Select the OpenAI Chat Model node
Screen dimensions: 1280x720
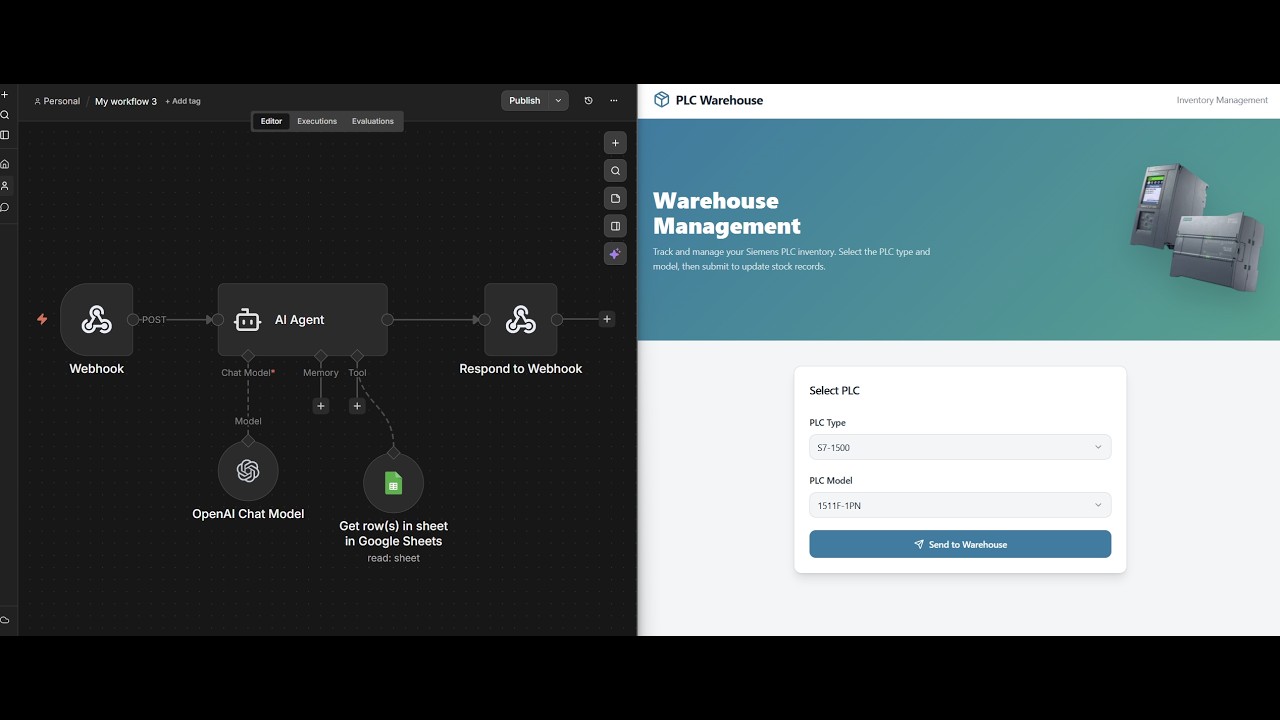pyautogui.click(x=248, y=472)
